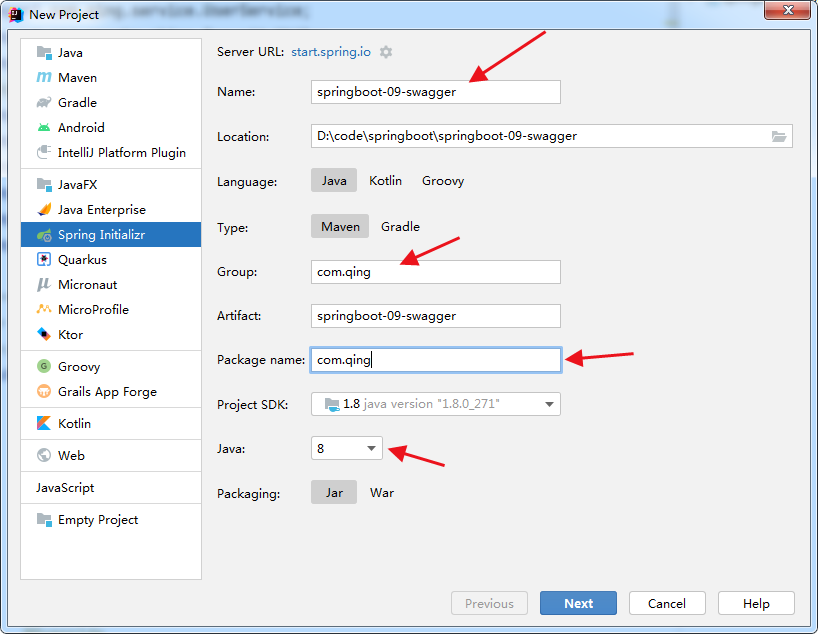Select Micronaut in the sidebar
This screenshot has width=818, height=634.
point(111,284)
